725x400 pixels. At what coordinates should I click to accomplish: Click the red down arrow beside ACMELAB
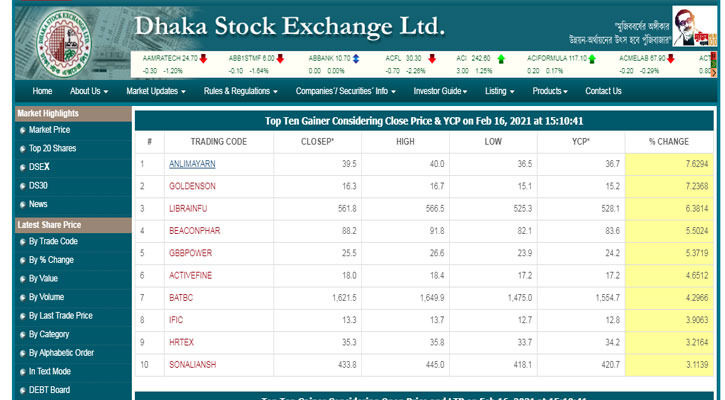[x=672, y=58]
